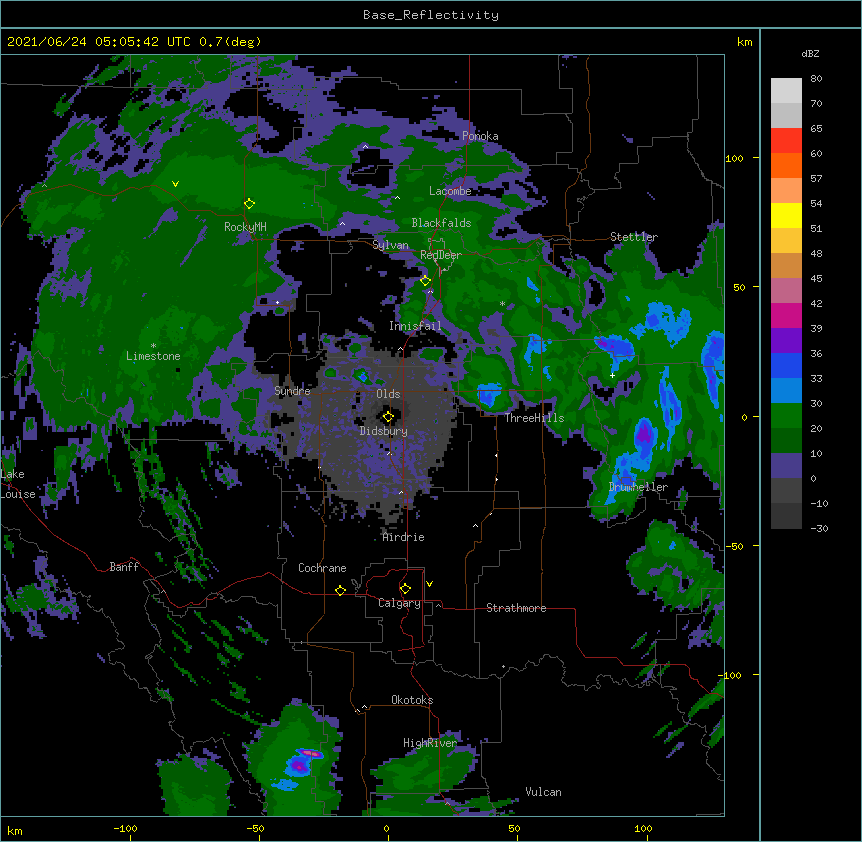Click the Blackfalds label
This screenshot has width=862, height=842.
click(x=441, y=223)
